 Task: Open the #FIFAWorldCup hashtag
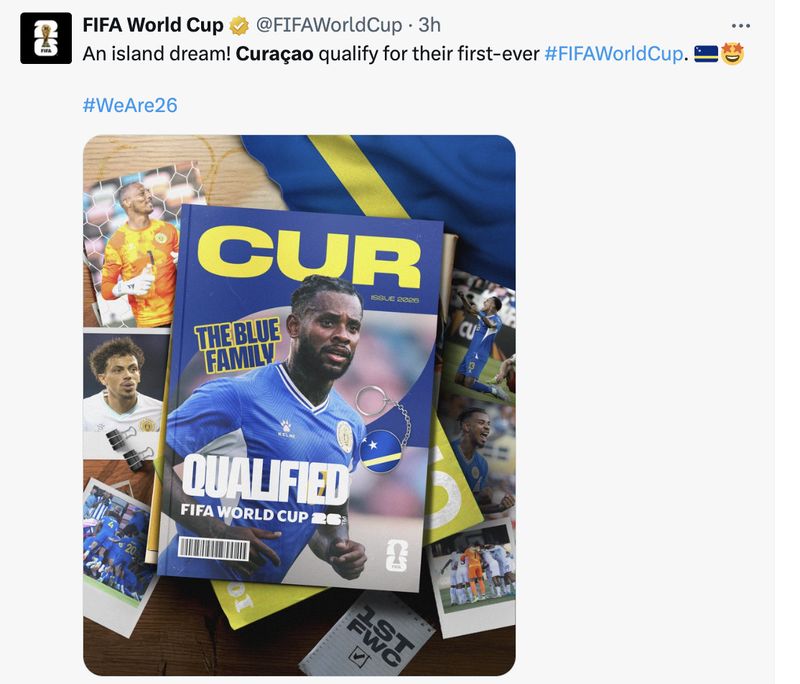614,54
